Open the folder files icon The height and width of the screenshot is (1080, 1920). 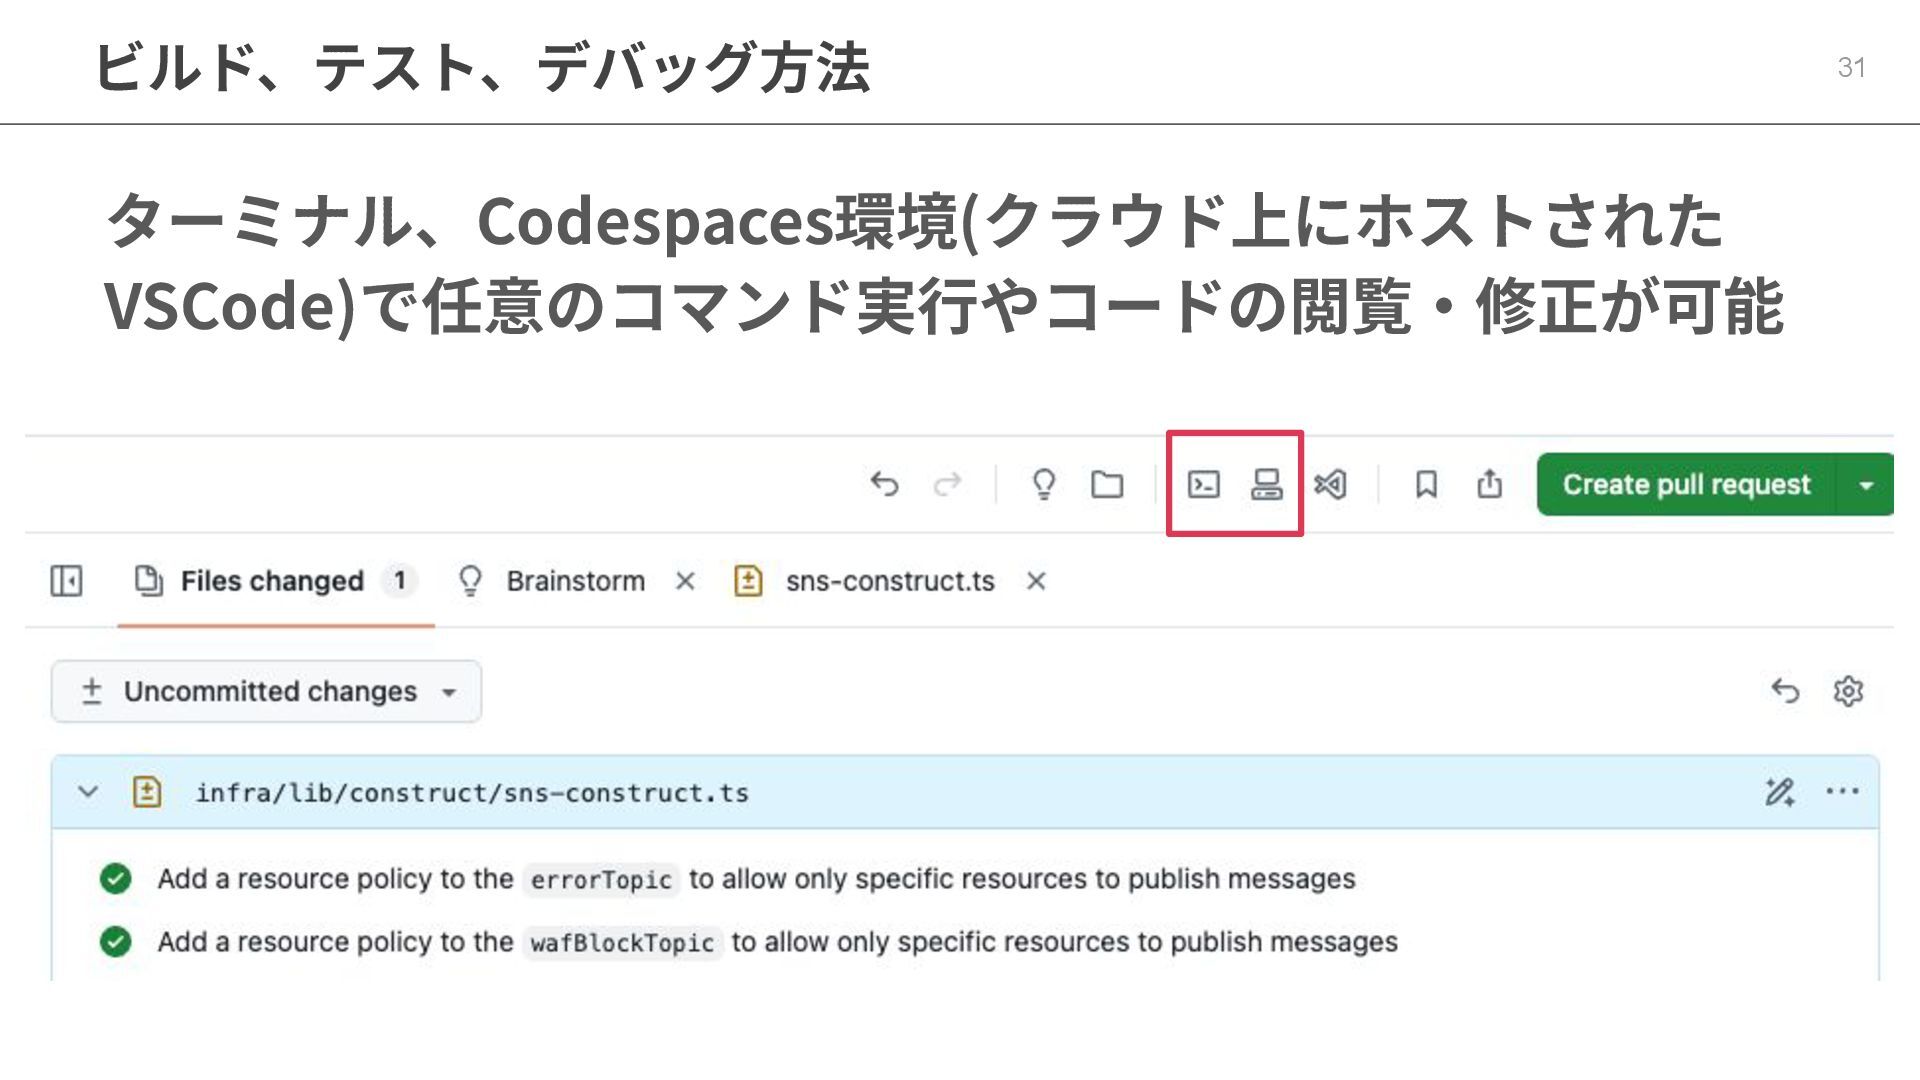1106,485
